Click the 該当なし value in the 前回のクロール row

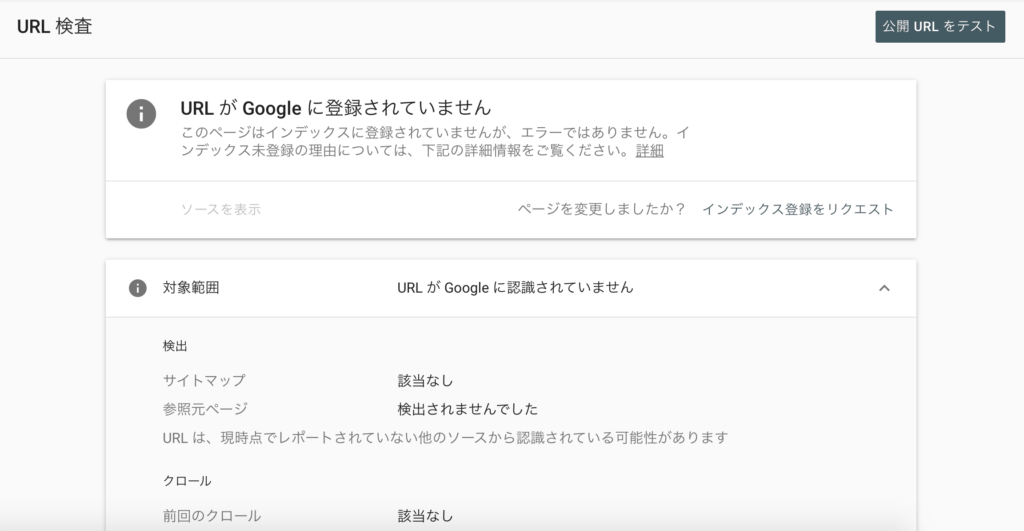[x=425, y=516]
